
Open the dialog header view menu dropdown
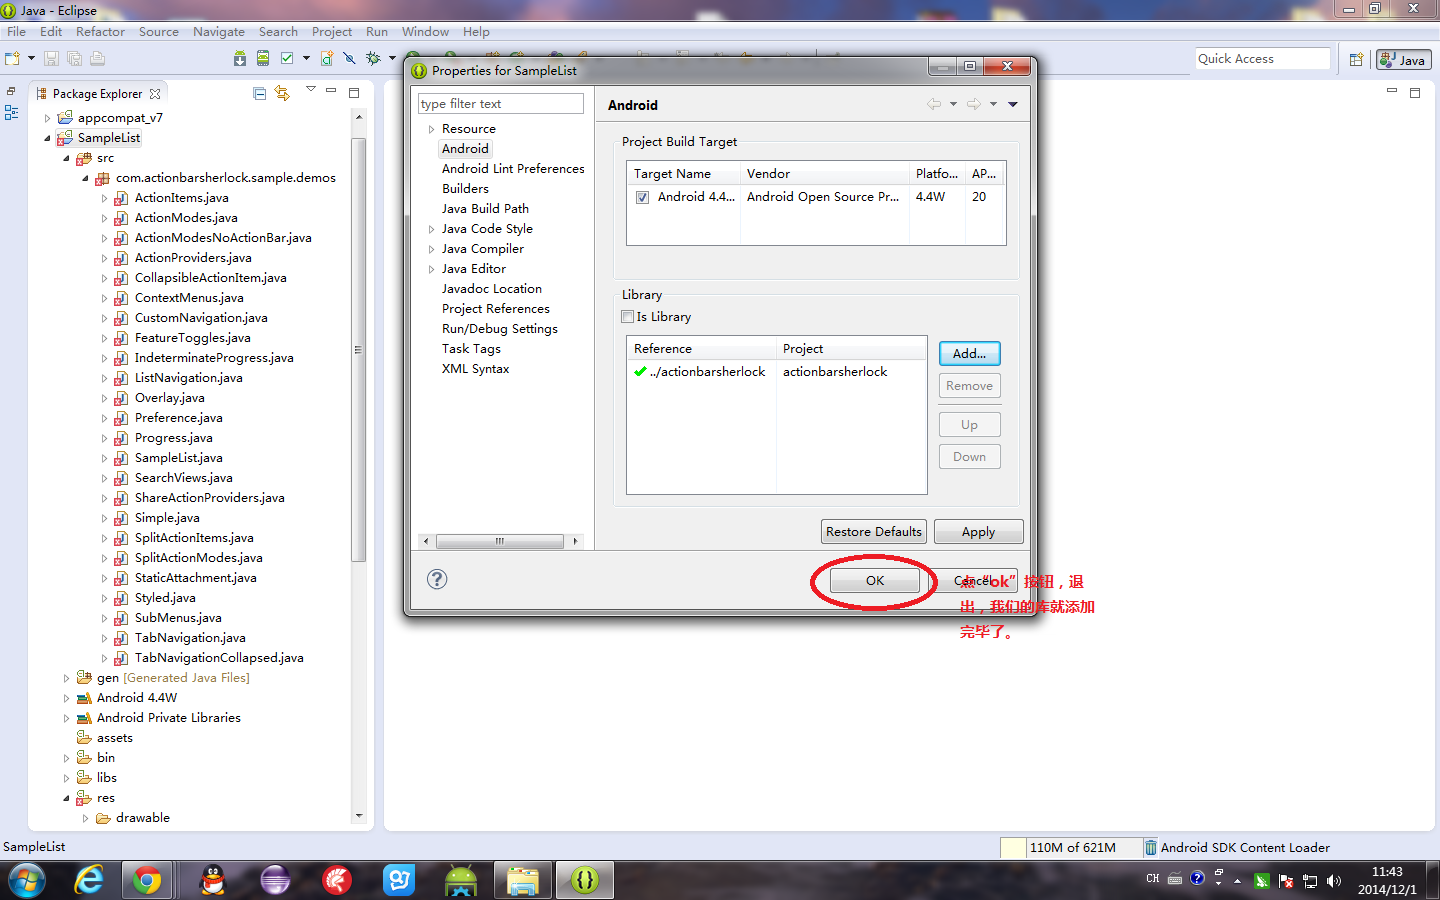1013,104
